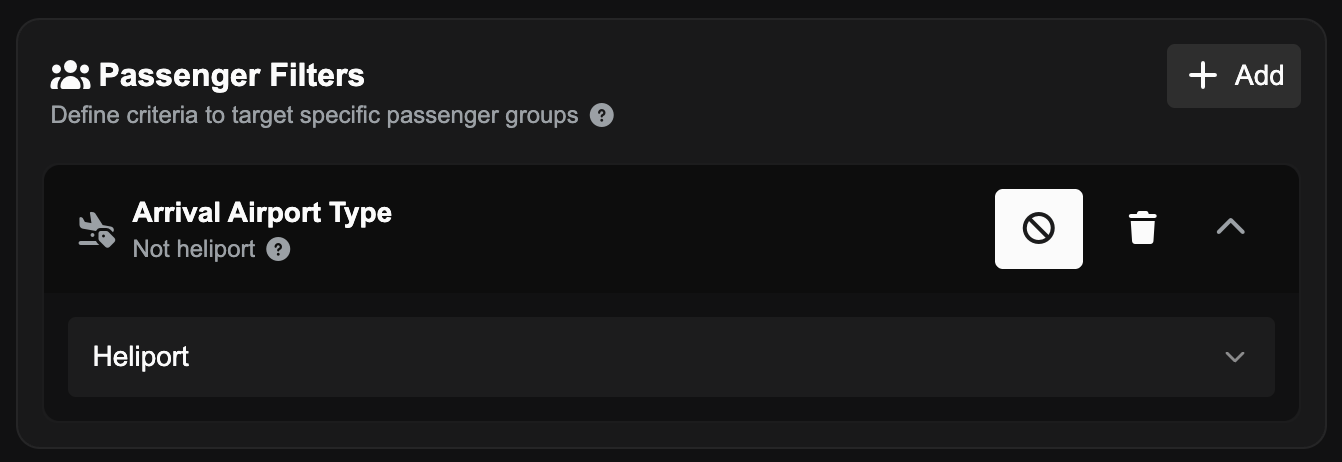
Task: Click the criteria description text
Action: 314,115
